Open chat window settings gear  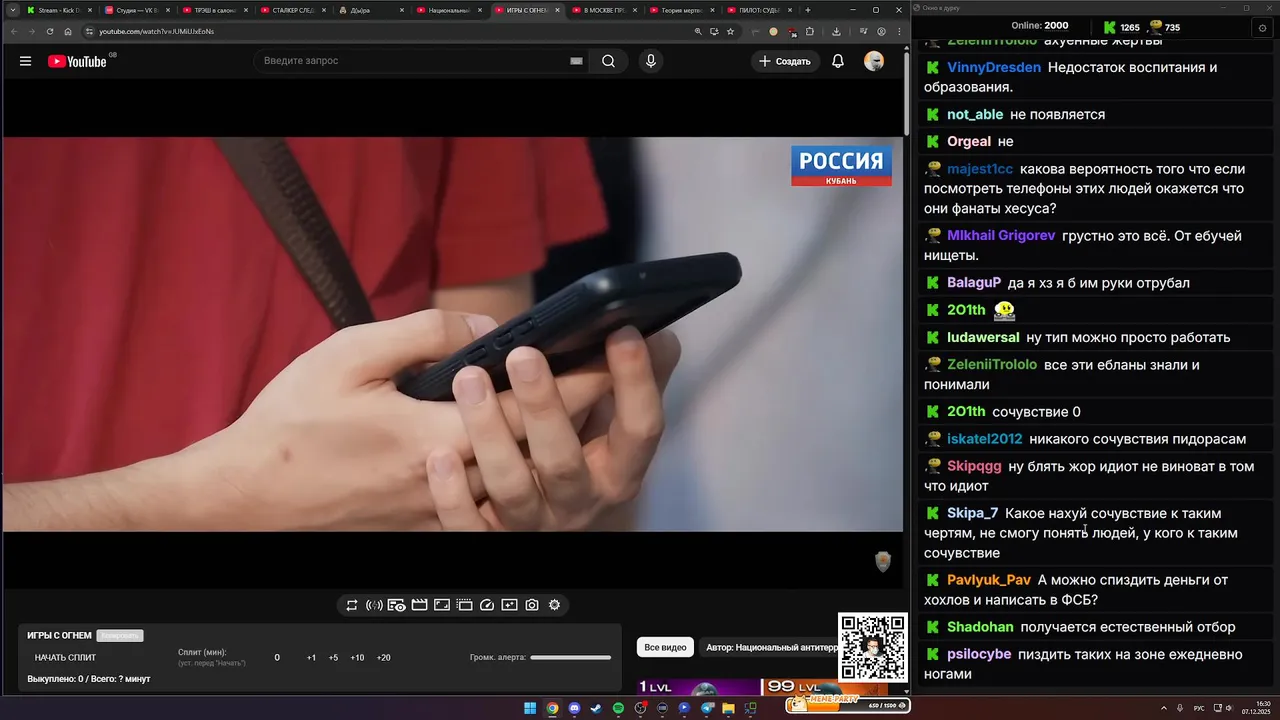click(x=1262, y=28)
